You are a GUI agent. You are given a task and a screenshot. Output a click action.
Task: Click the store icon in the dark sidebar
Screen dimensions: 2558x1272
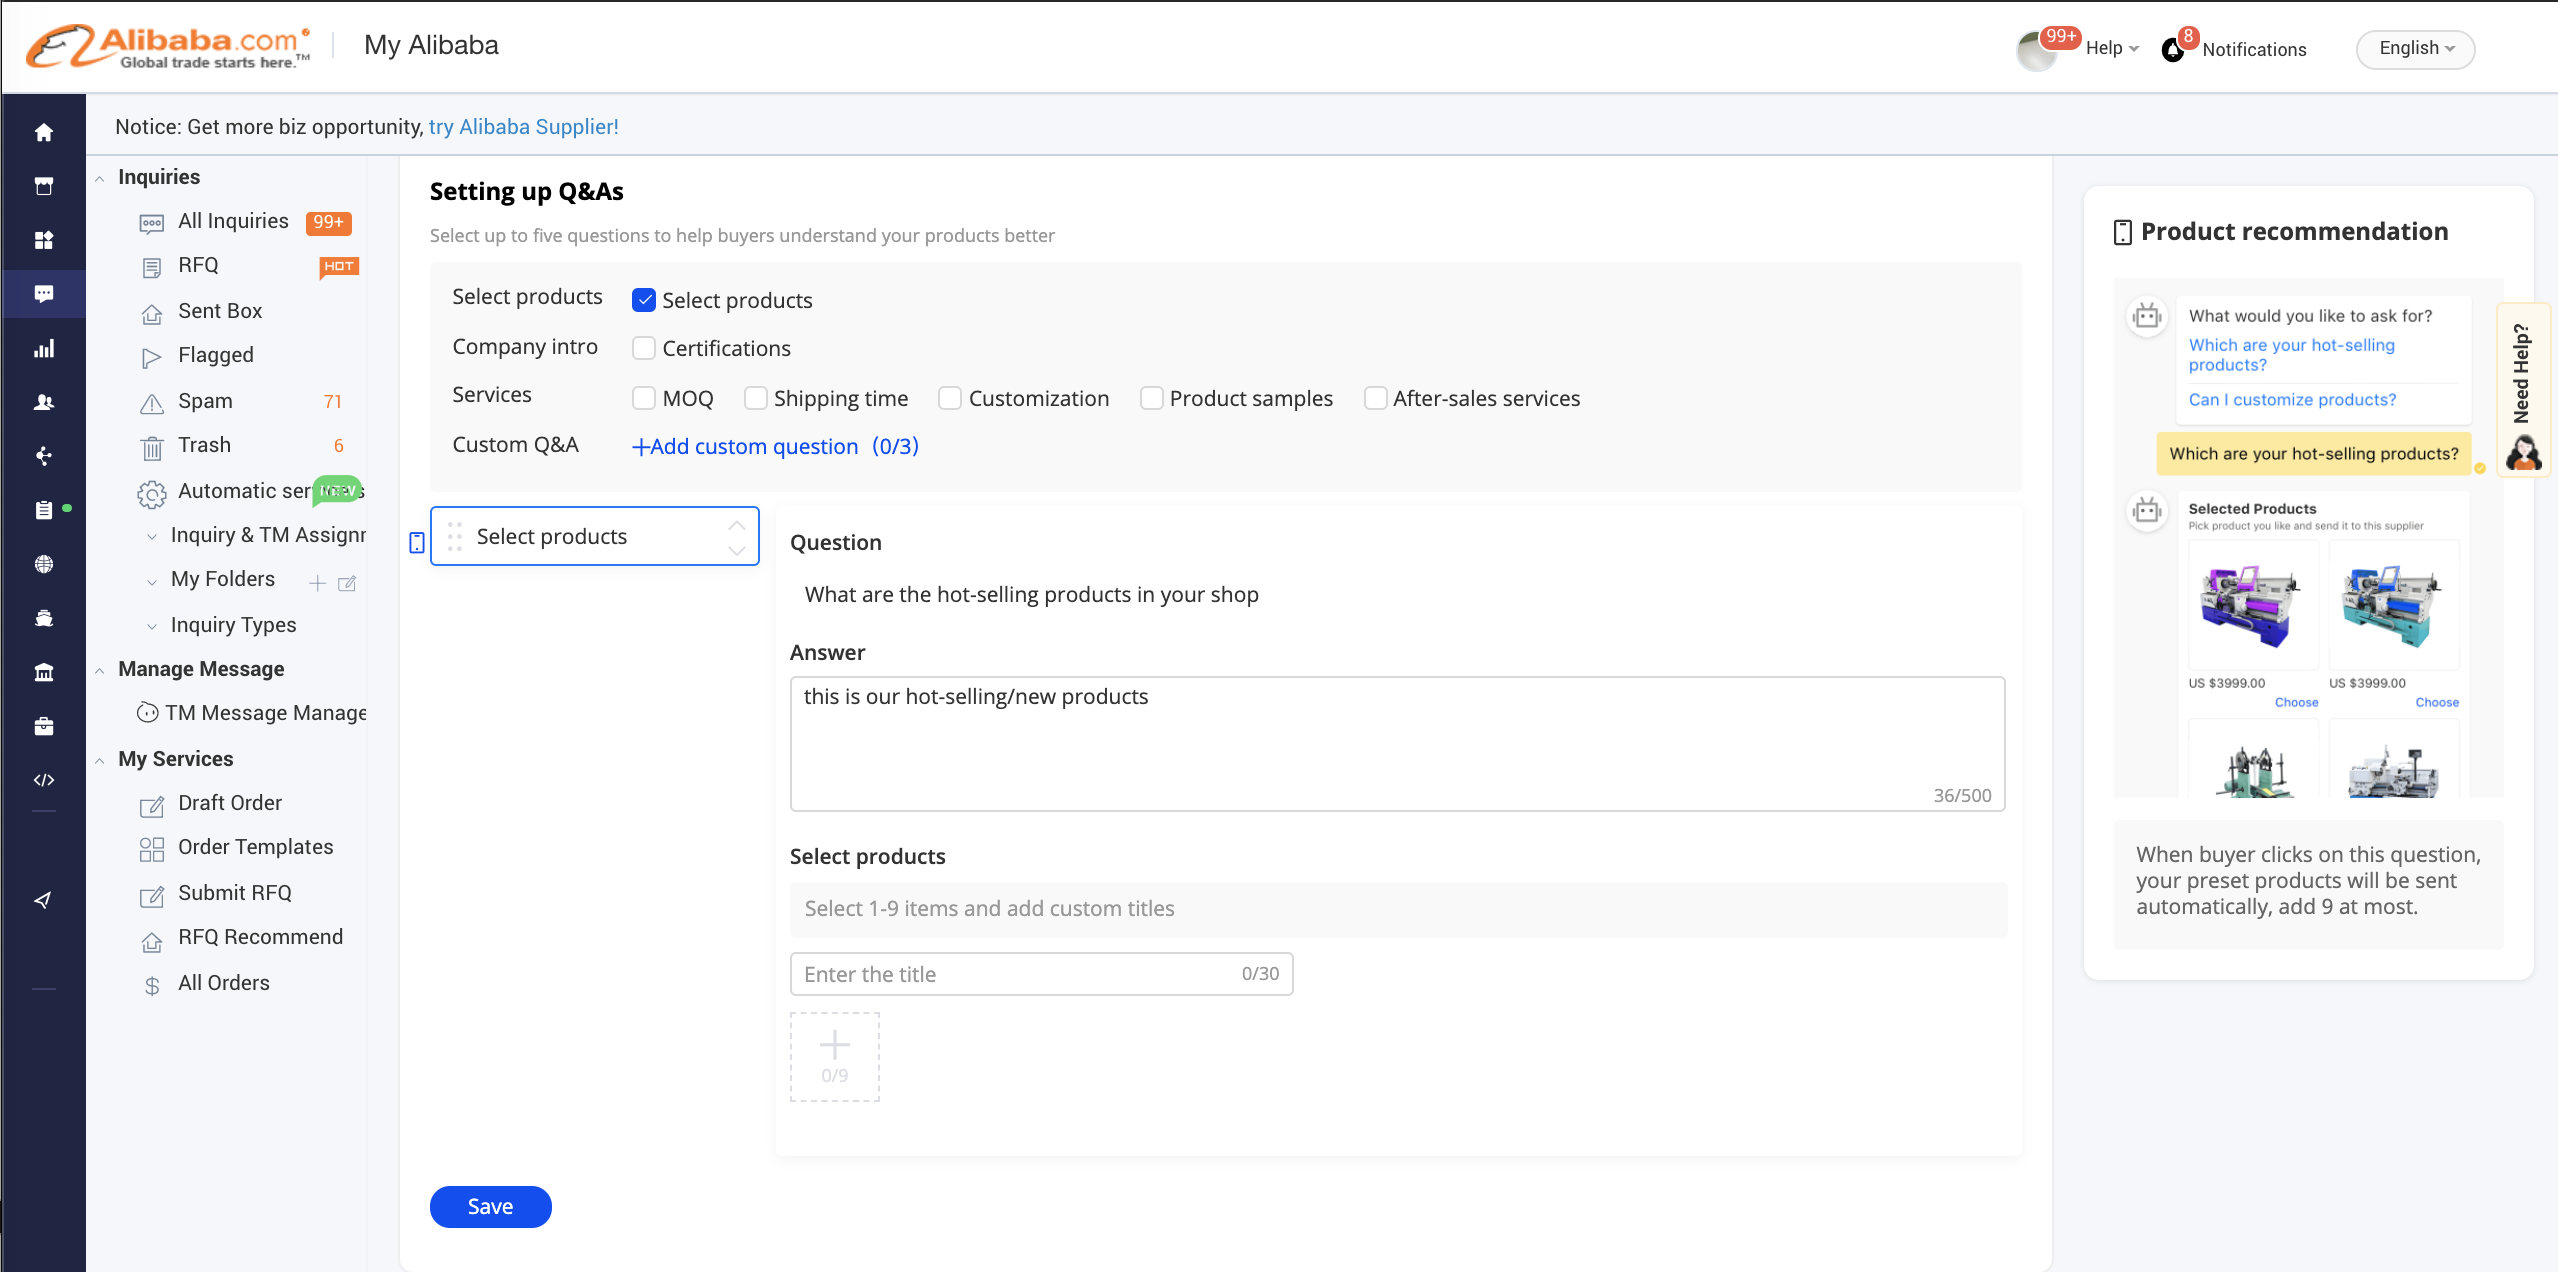point(44,186)
